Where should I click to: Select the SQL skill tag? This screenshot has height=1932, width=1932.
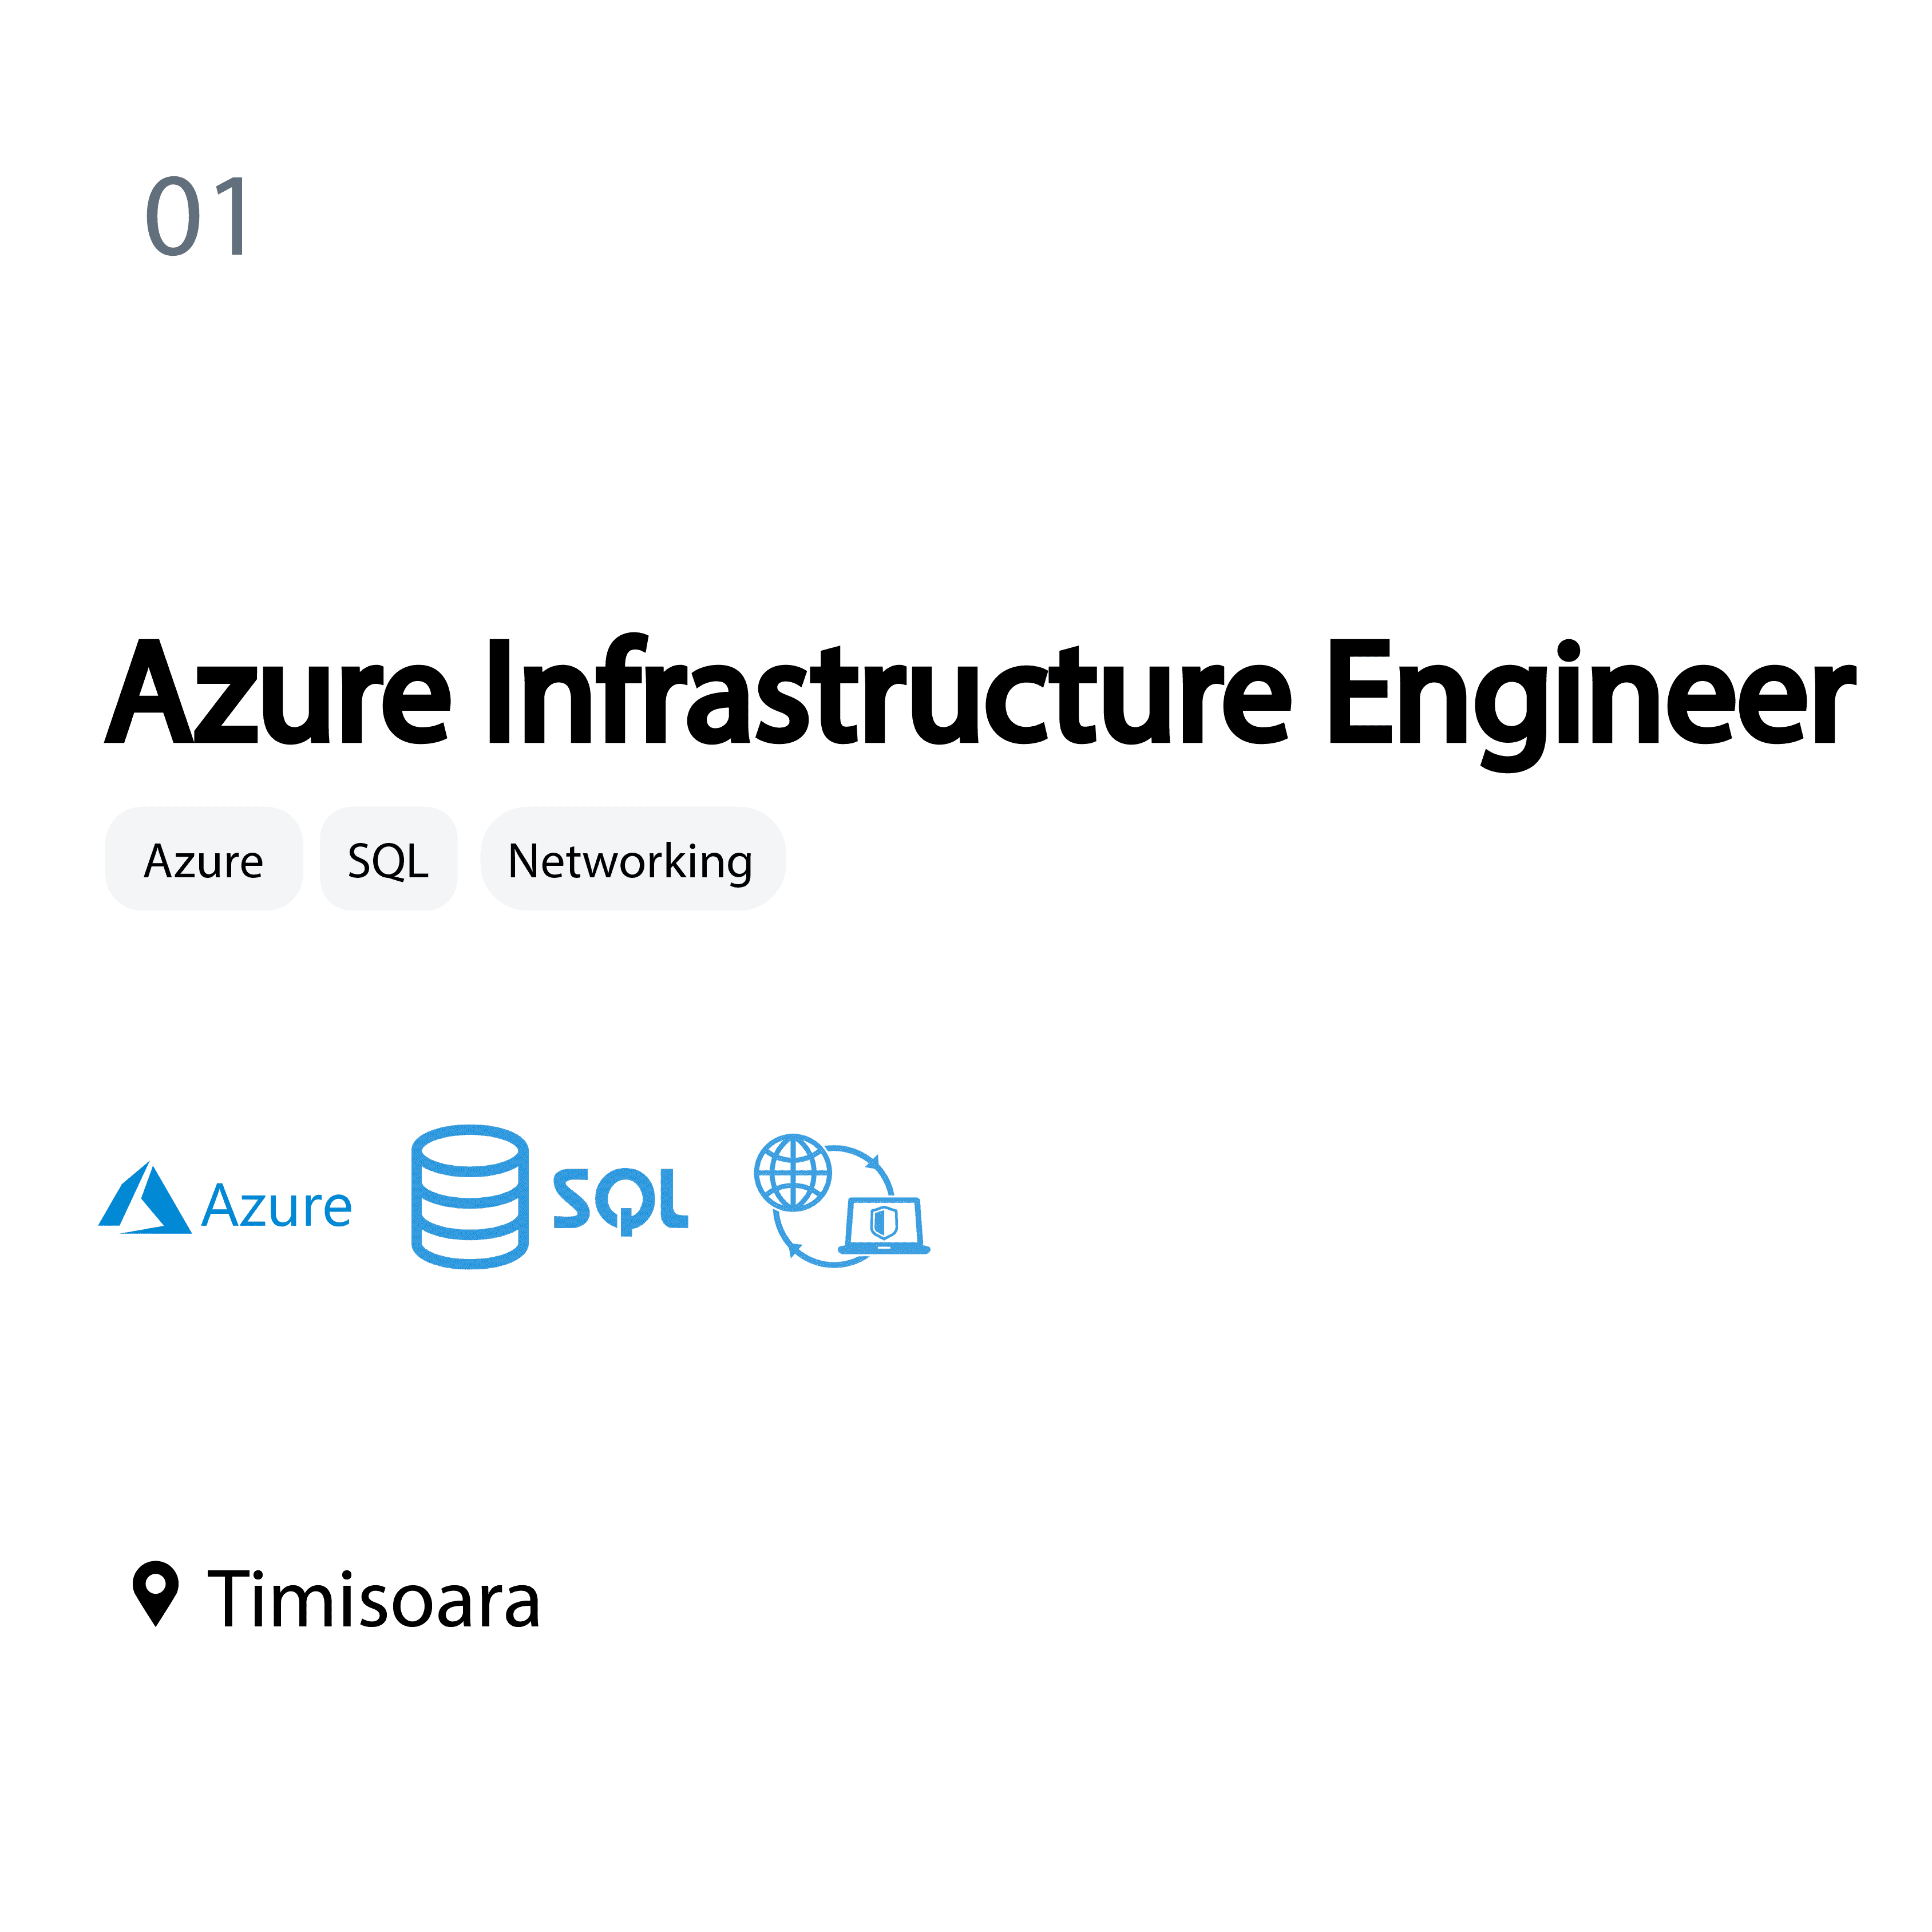pos(388,860)
